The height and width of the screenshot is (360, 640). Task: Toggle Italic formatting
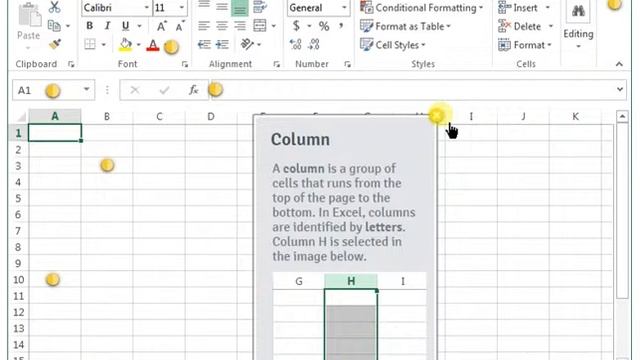click(107, 26)
